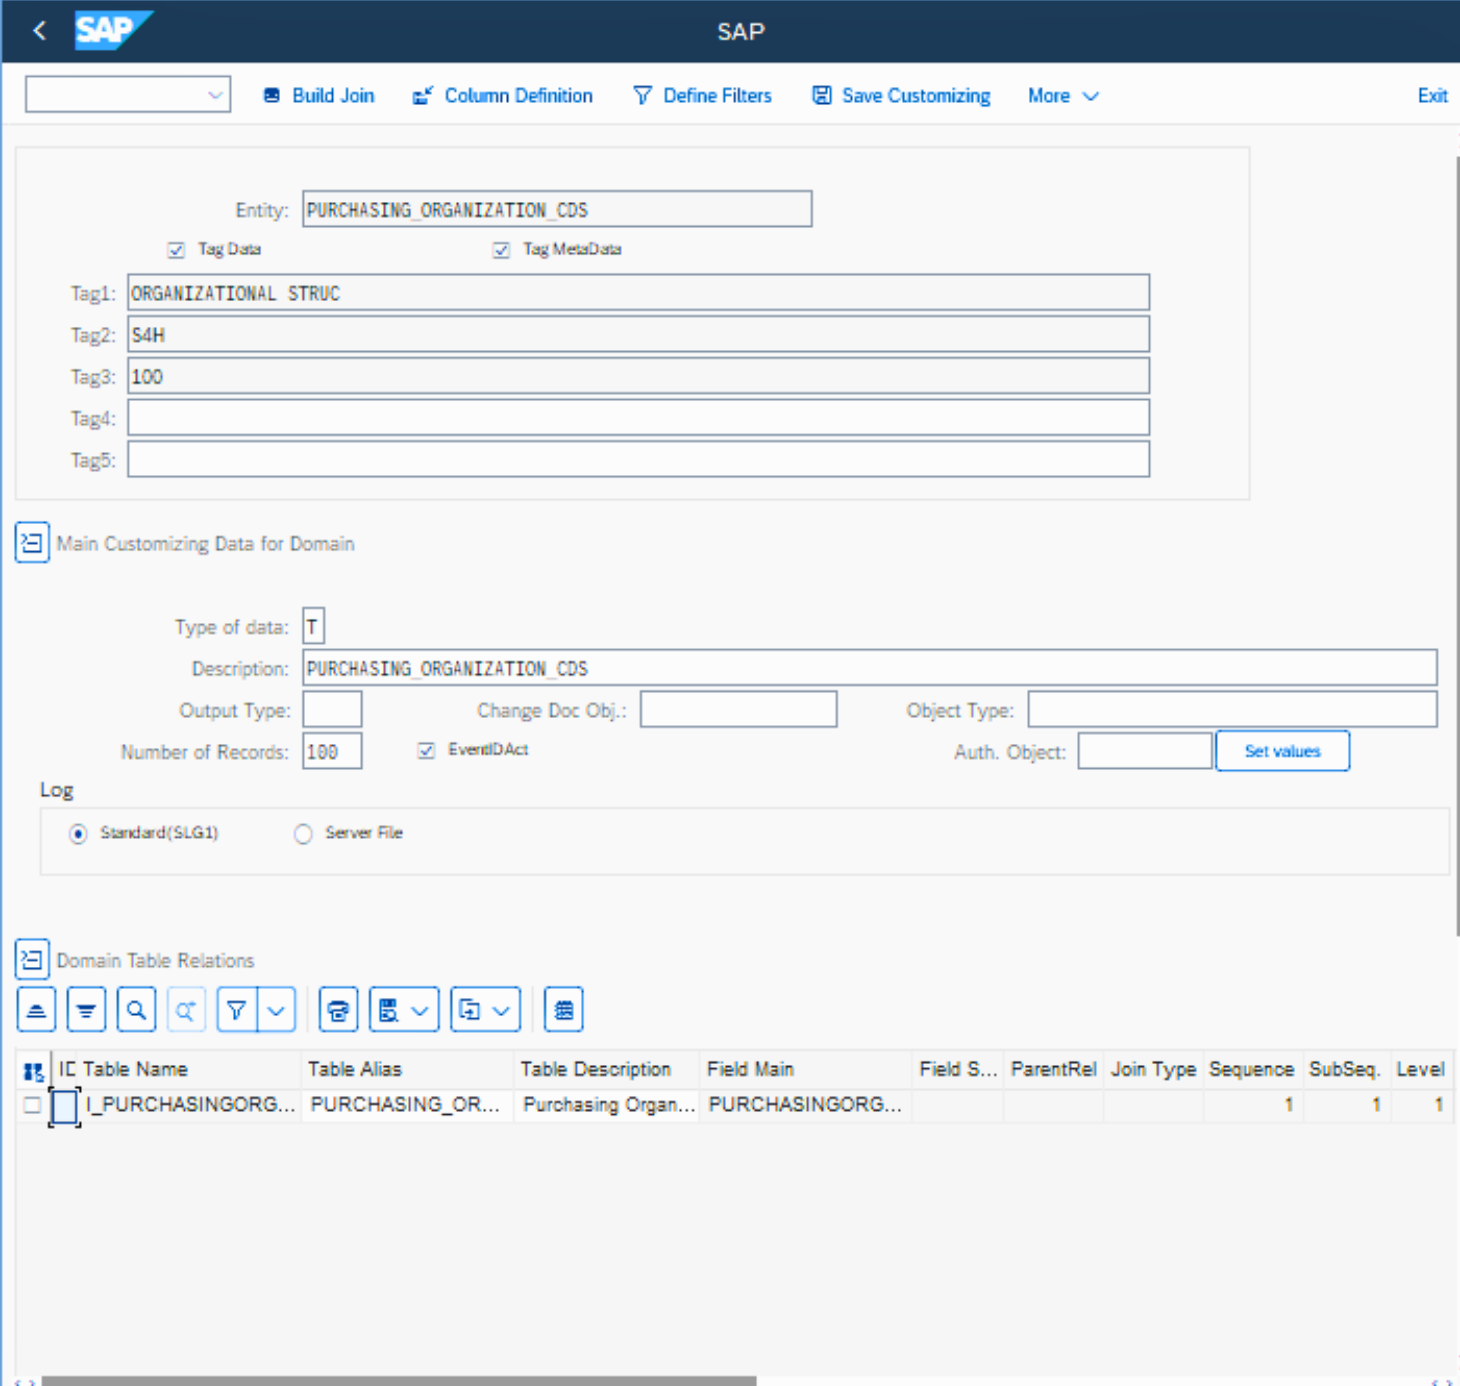The image size is (1460, 1386).
Task: Collapse the Domain Table Relations section icon
Action: click(x=32, y=960)
